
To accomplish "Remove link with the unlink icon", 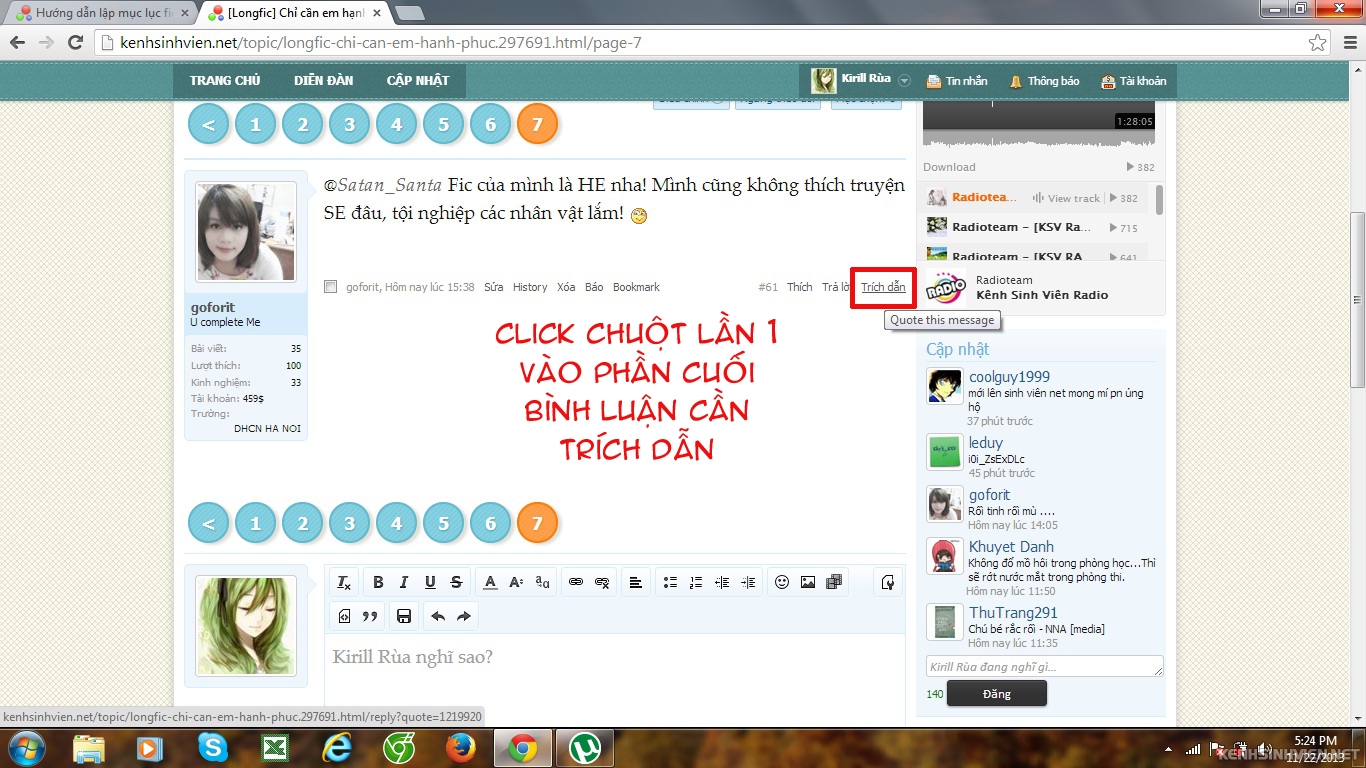I will [x=602, y=582].
